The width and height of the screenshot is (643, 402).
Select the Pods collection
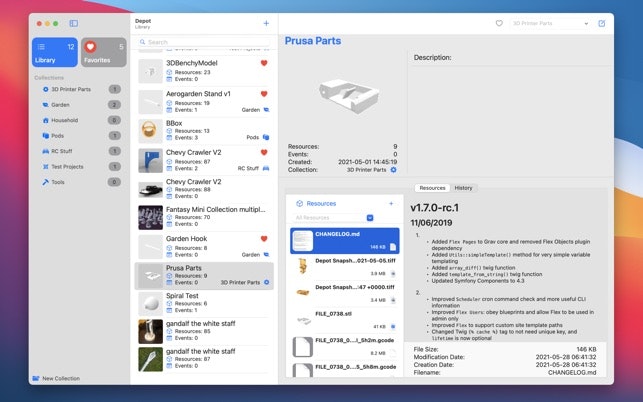tap(81, 135)
